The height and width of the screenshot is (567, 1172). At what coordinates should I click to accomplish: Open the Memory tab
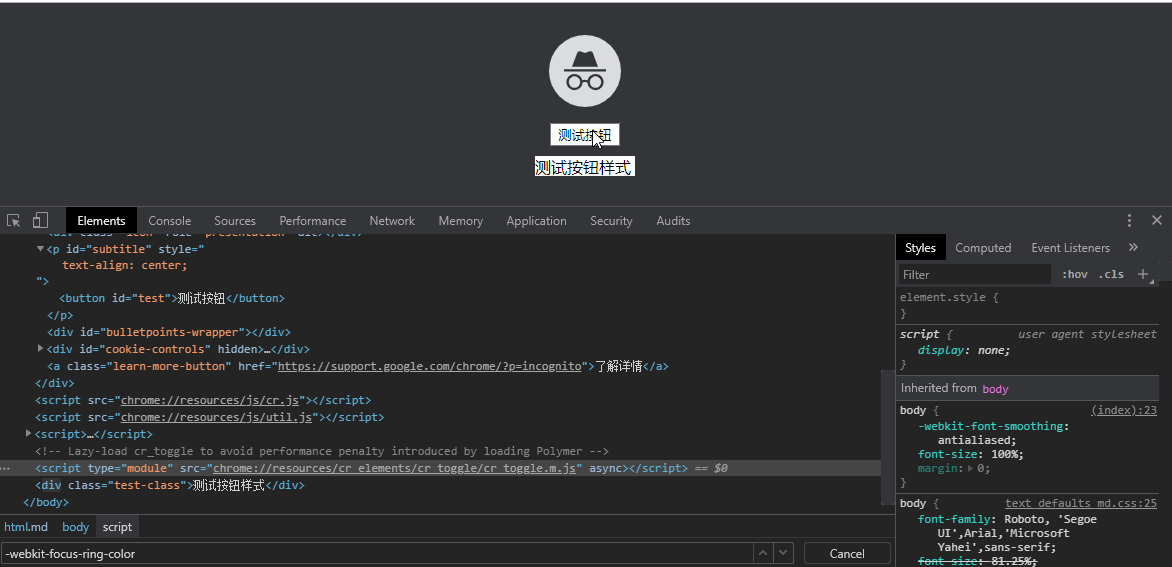click(x=460, y=220)
